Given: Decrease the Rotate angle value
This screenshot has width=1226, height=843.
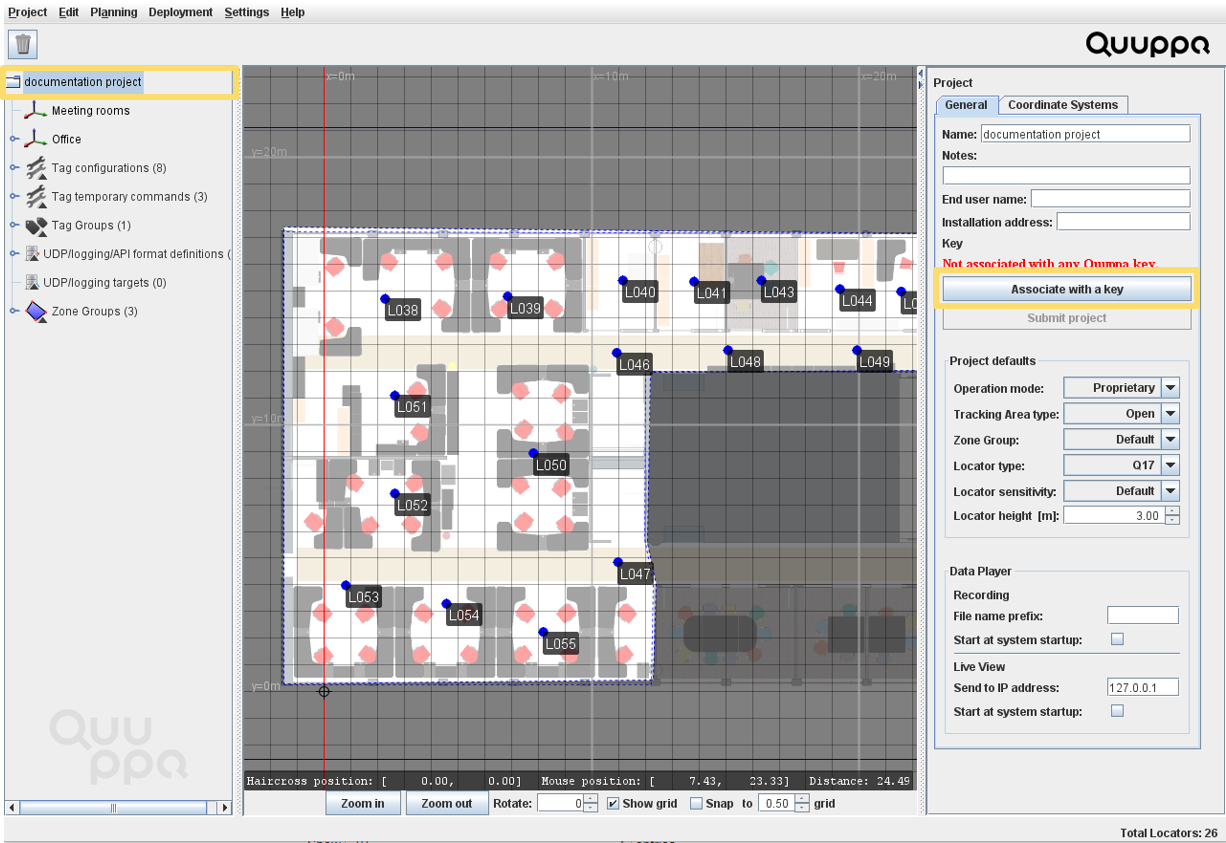Looking at the screenshot, I should click(591, 808).
